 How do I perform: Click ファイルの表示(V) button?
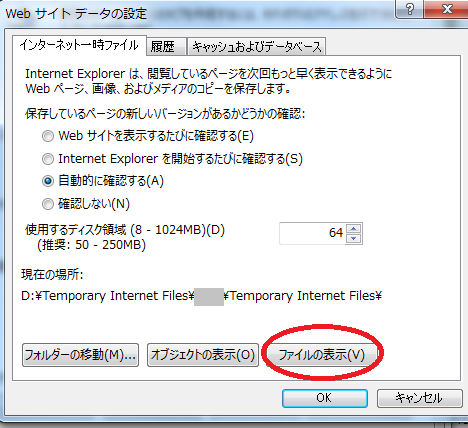point(322,355)
